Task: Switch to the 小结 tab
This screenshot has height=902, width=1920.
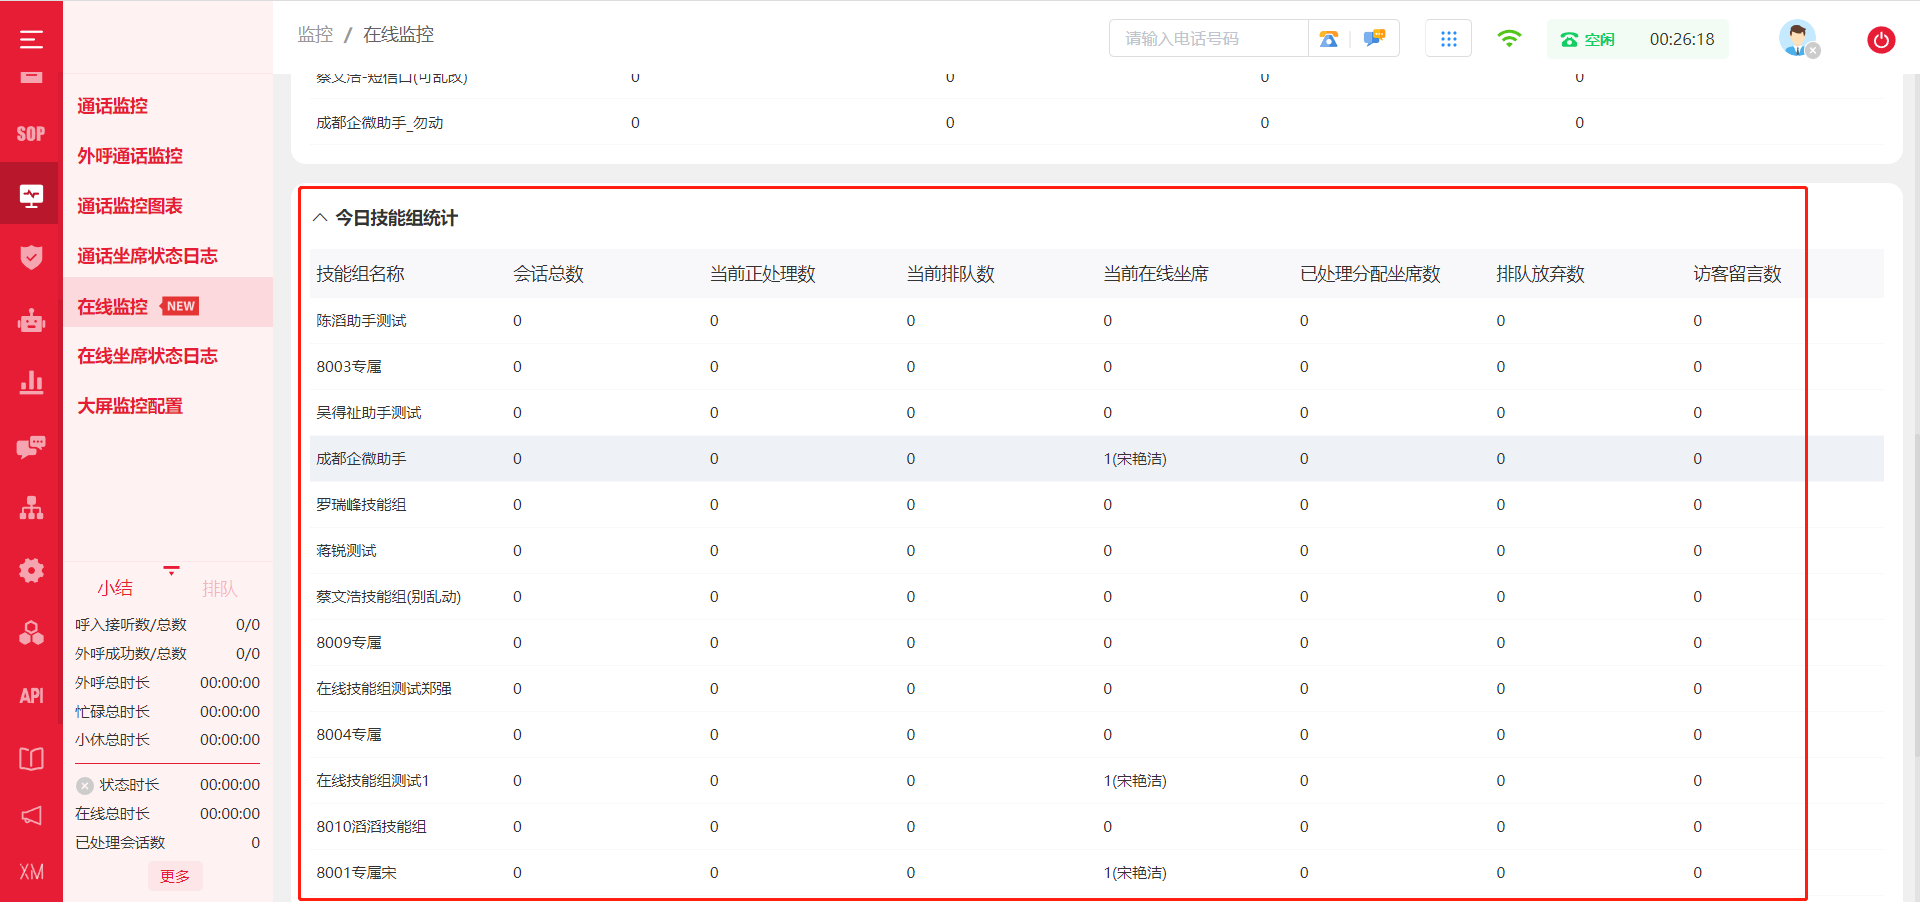Action: [x=115, y=588]
